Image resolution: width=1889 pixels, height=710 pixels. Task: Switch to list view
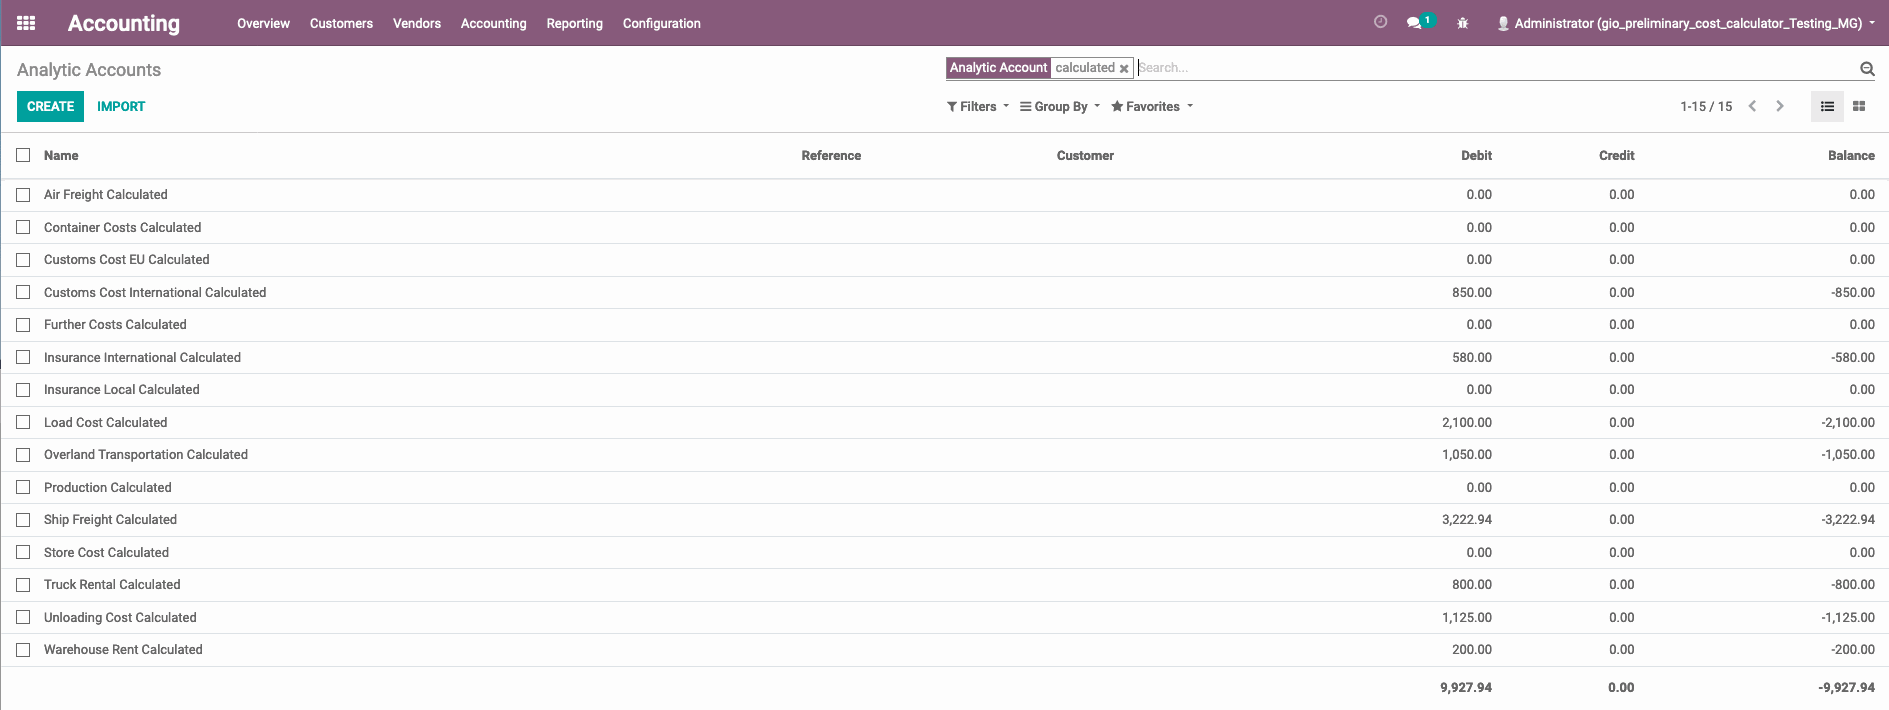tap(1827, 107)
